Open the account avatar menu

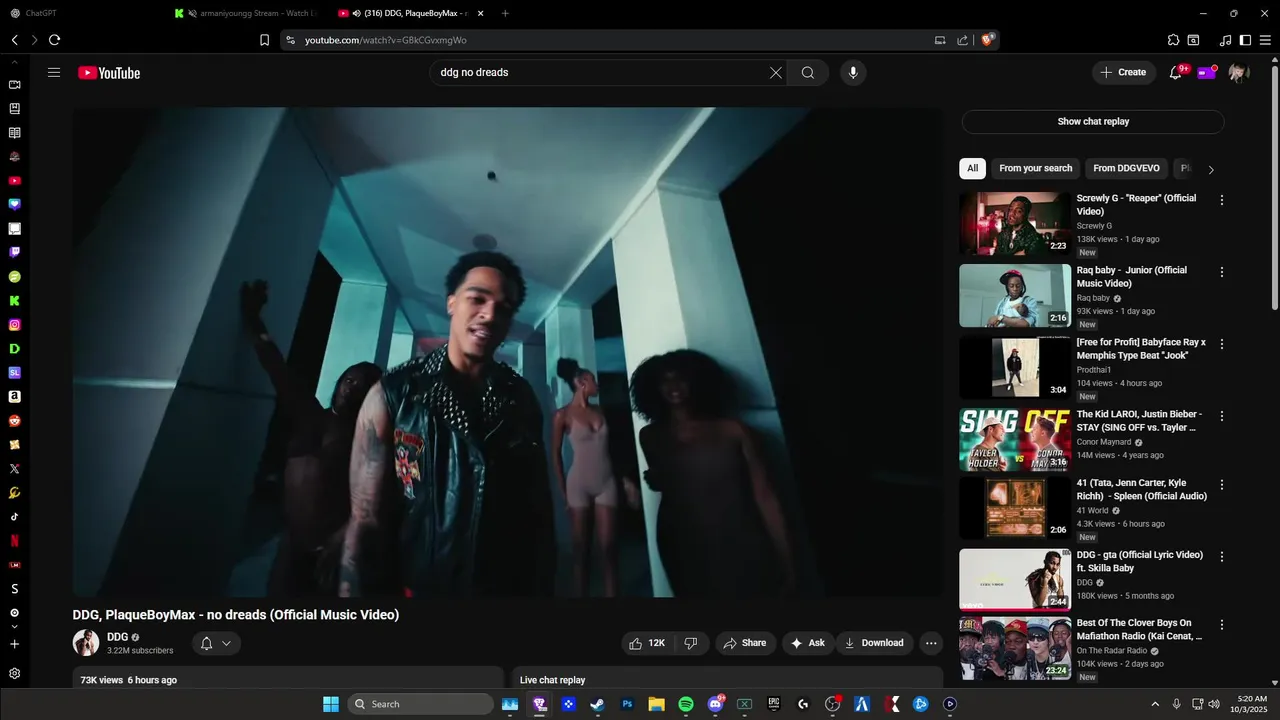pos(1238,72)
